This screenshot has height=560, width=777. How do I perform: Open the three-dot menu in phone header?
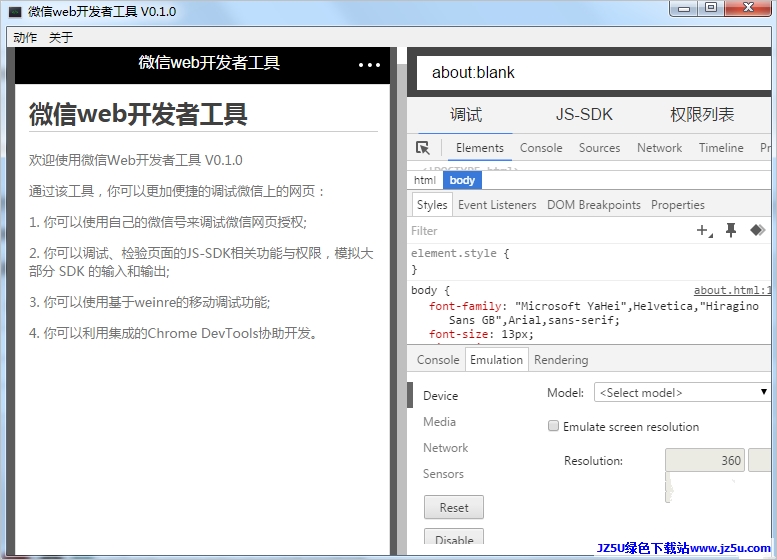369,65
